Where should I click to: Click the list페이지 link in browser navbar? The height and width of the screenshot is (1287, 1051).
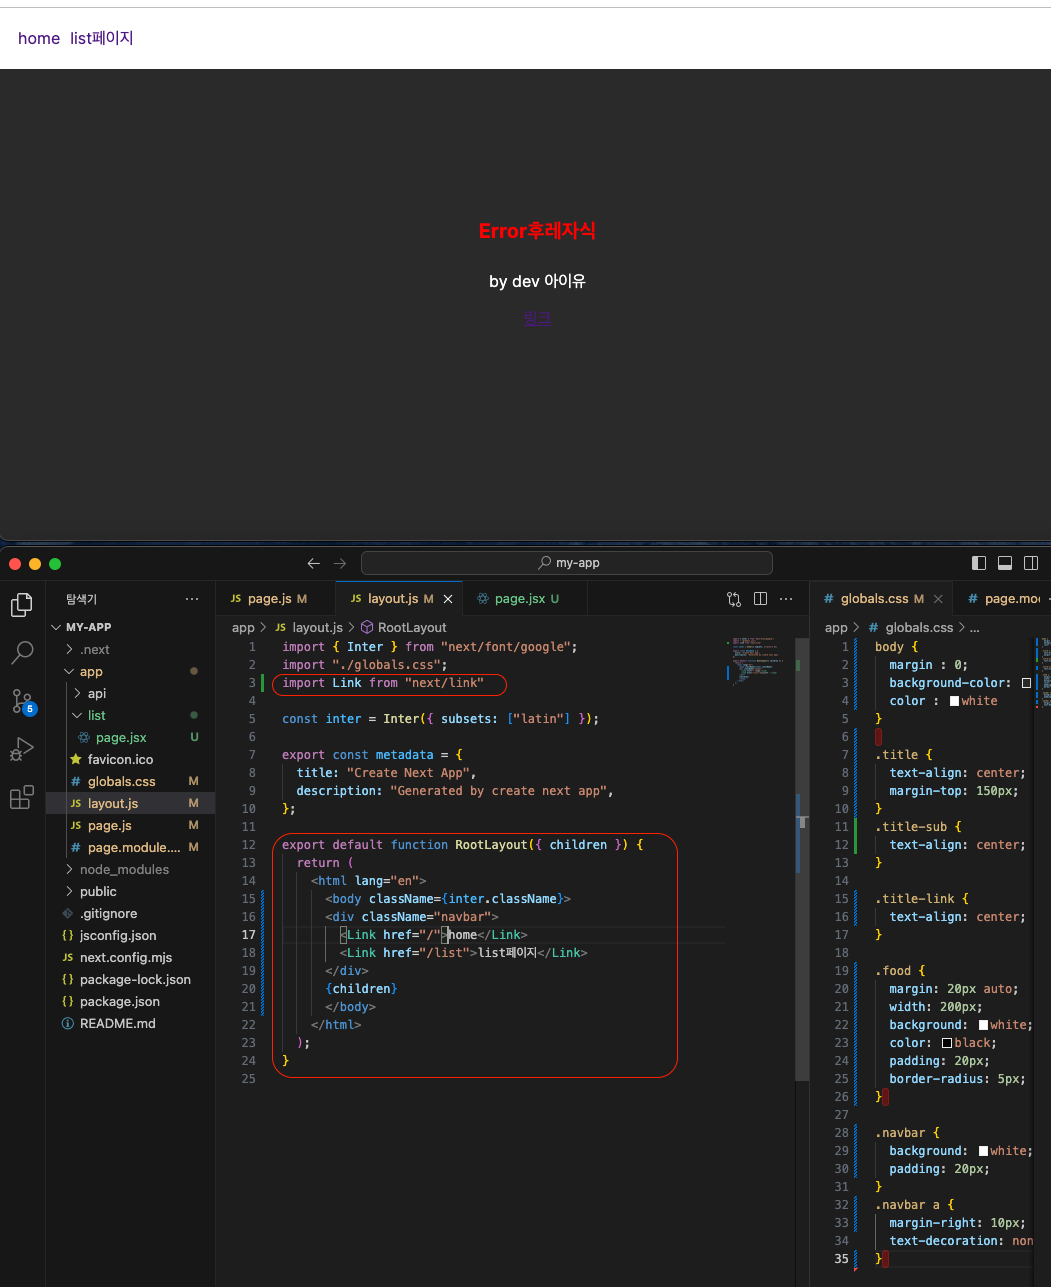point(102,38)
